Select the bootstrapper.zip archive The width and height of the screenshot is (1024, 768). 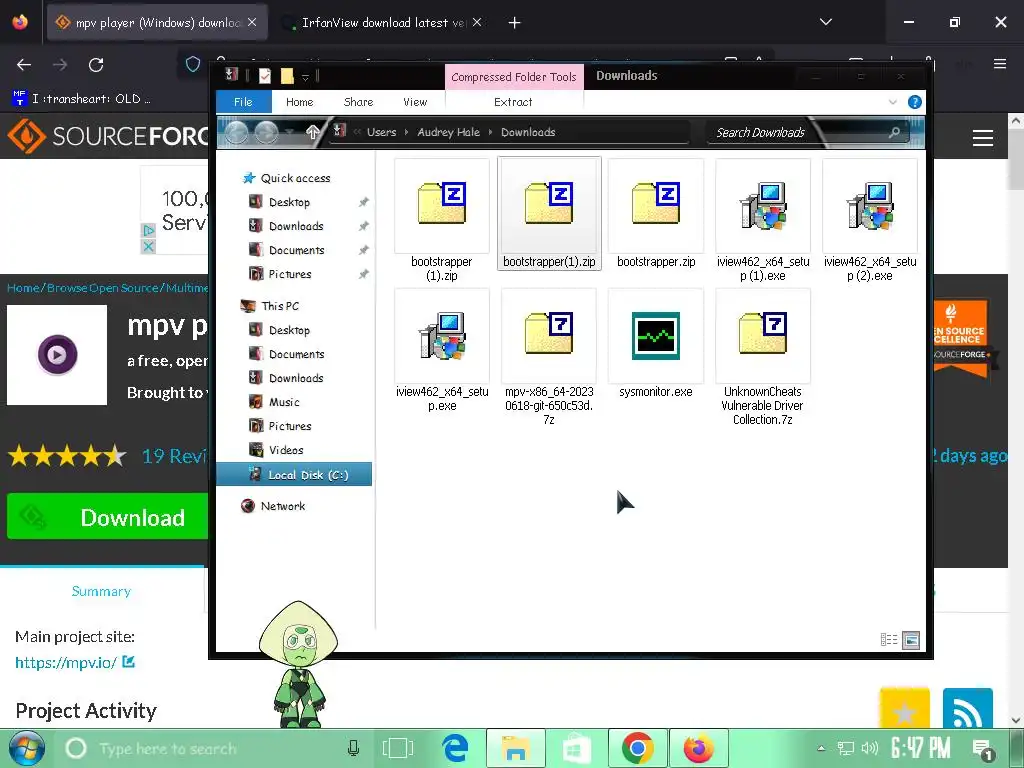tap(656, 214)
